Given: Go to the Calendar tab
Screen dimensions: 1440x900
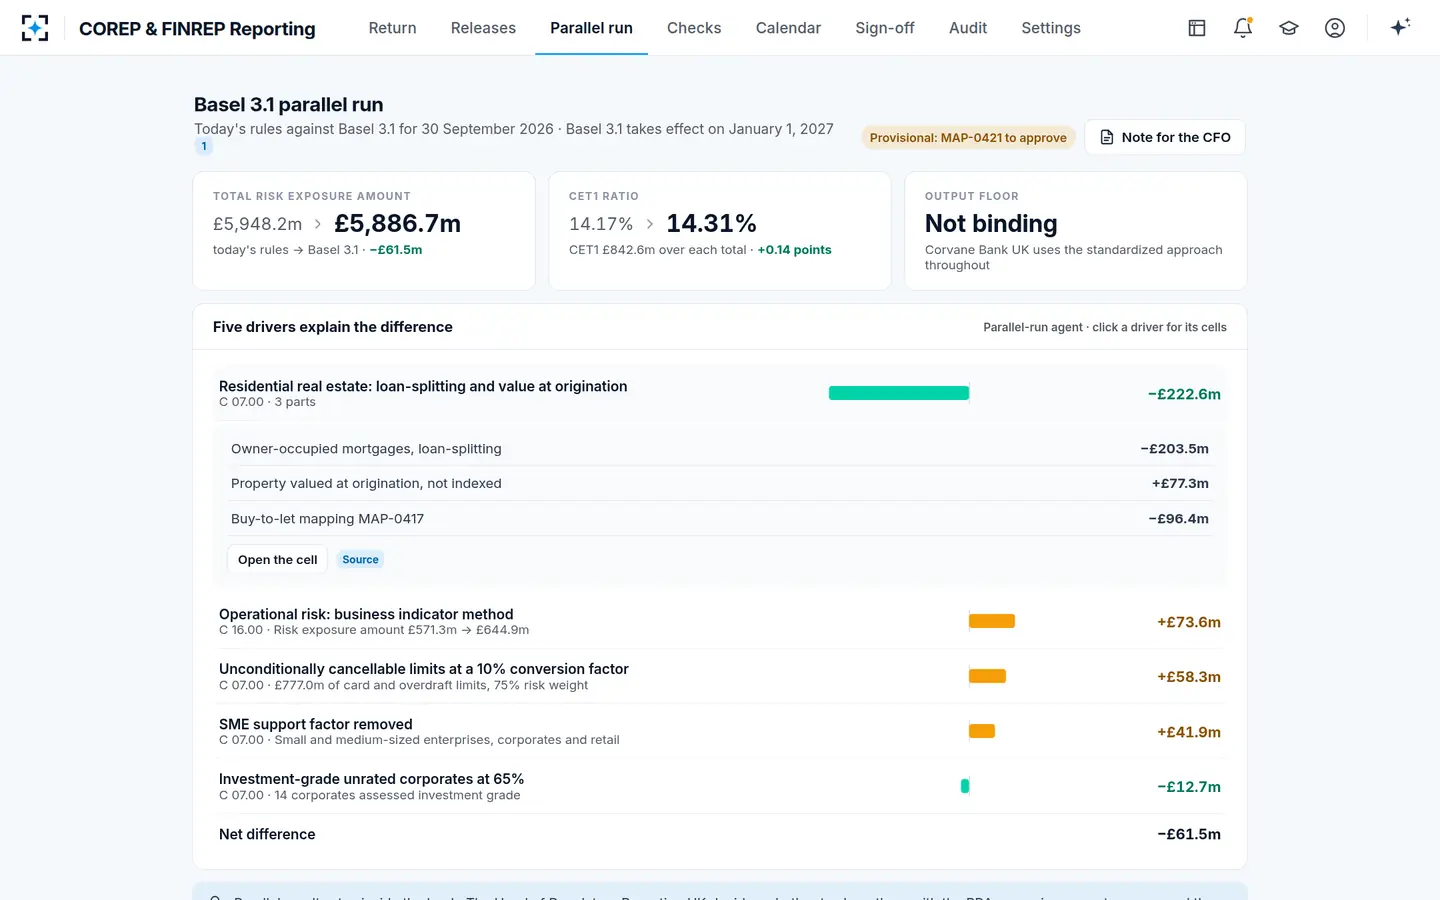Looking at the screenshot, I should [788, 28].
